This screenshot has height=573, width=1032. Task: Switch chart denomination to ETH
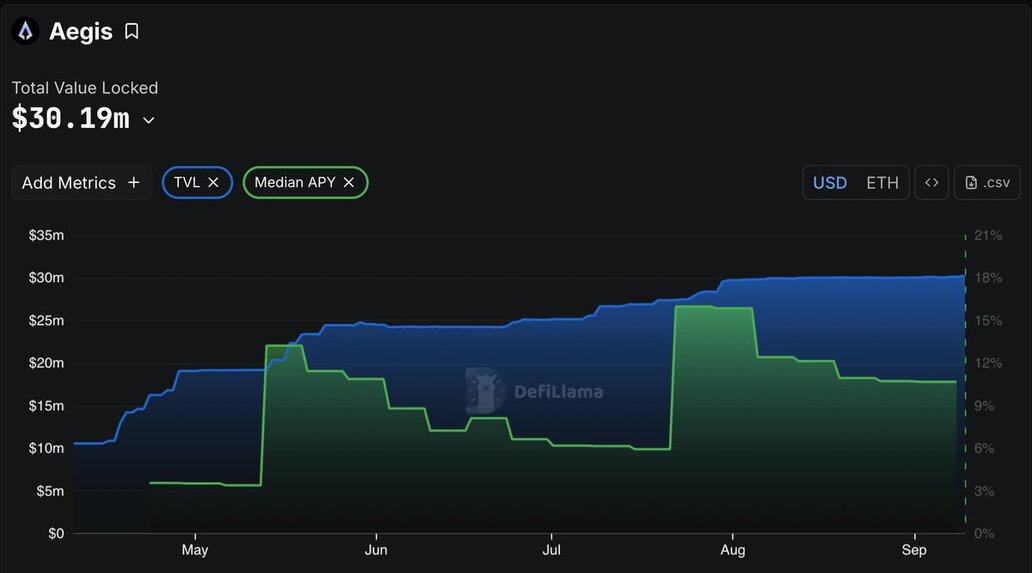coord(882,183)
